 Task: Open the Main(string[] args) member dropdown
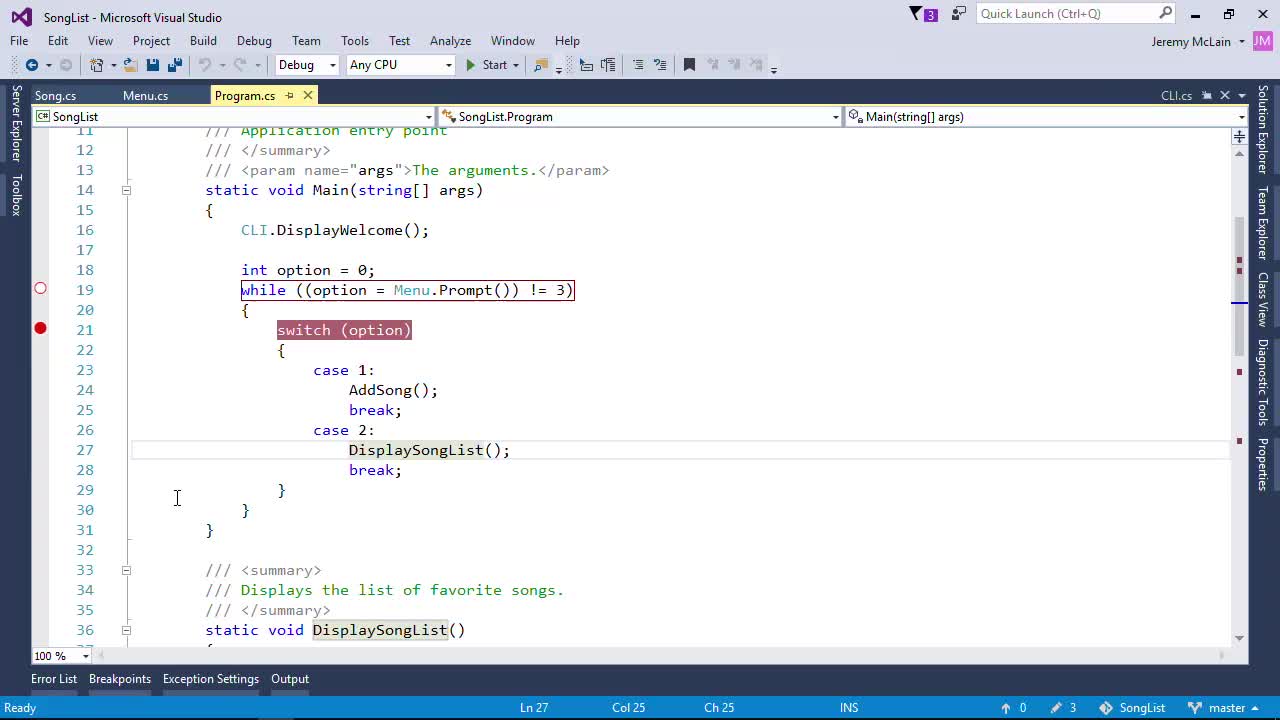click(x=1046, y=117)
